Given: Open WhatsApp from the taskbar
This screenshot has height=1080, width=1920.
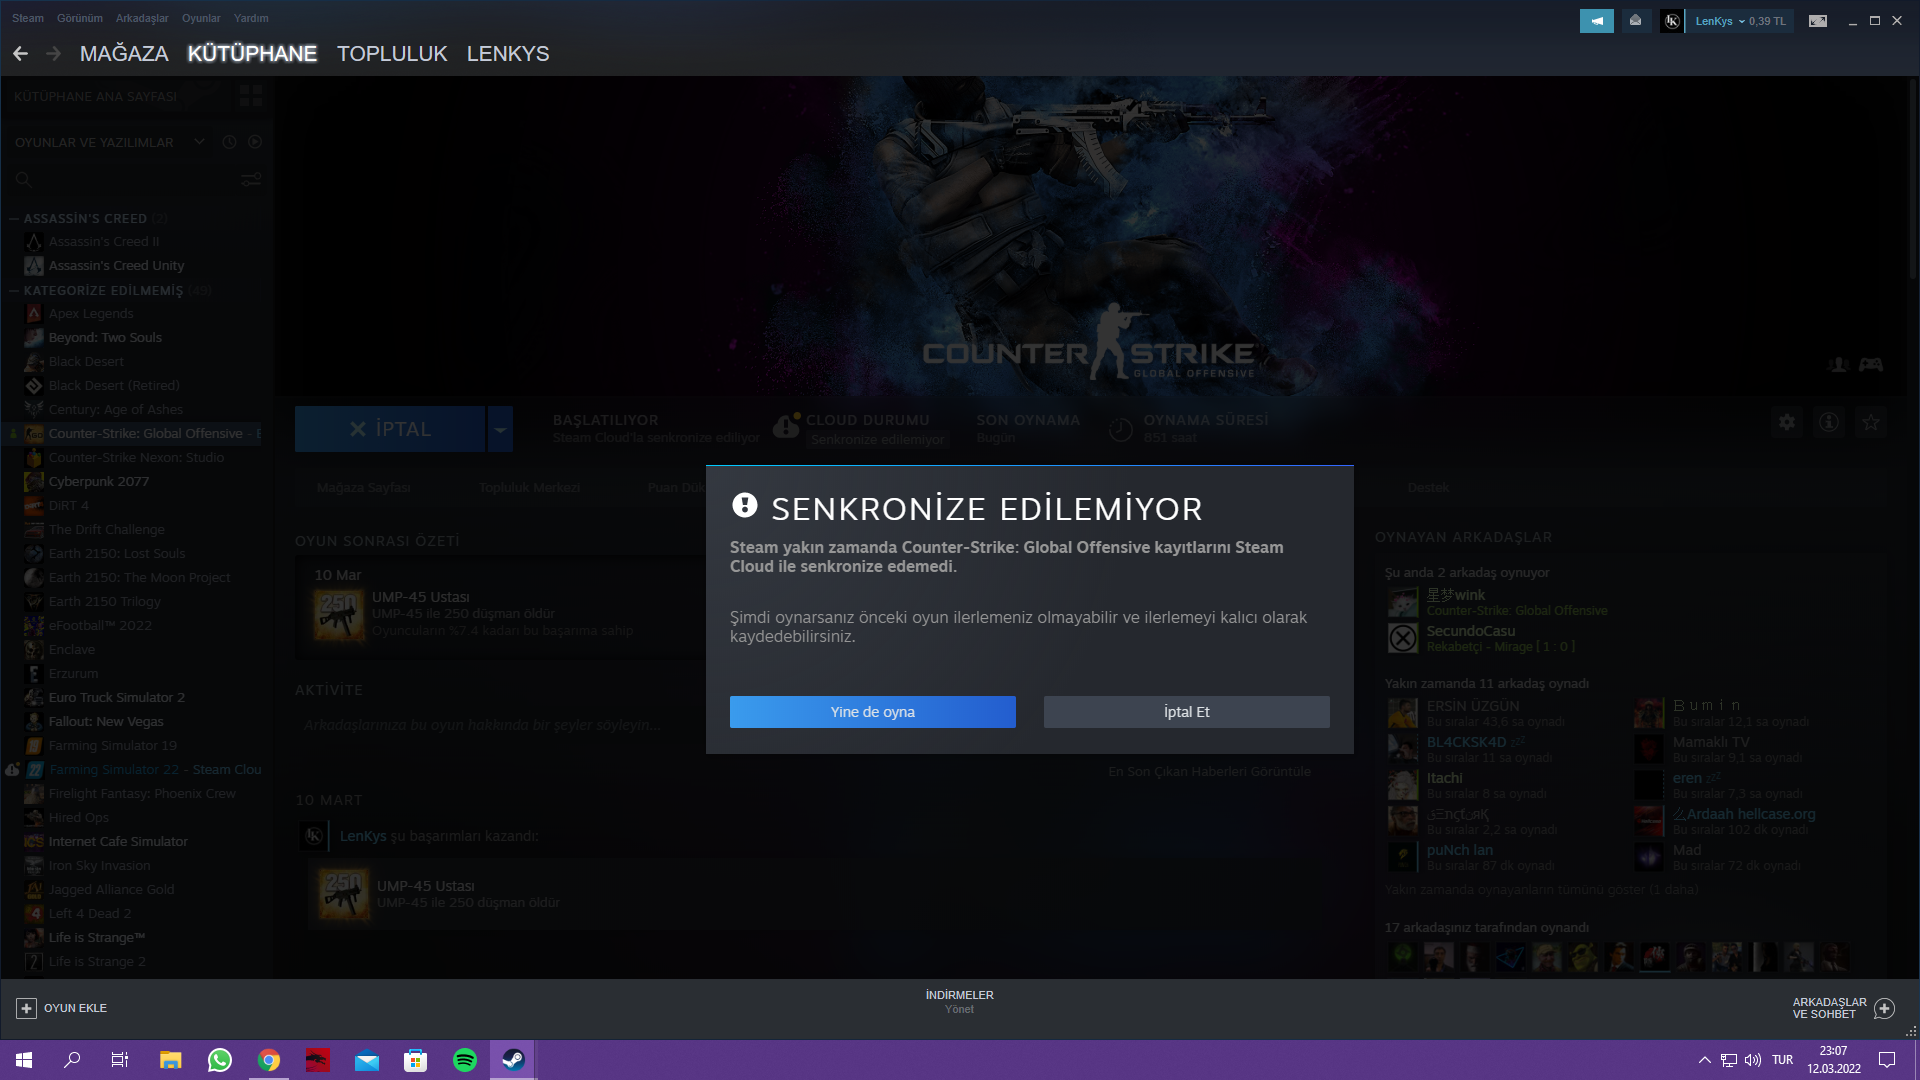Looking at the screenshot, I should [219, 1060].
